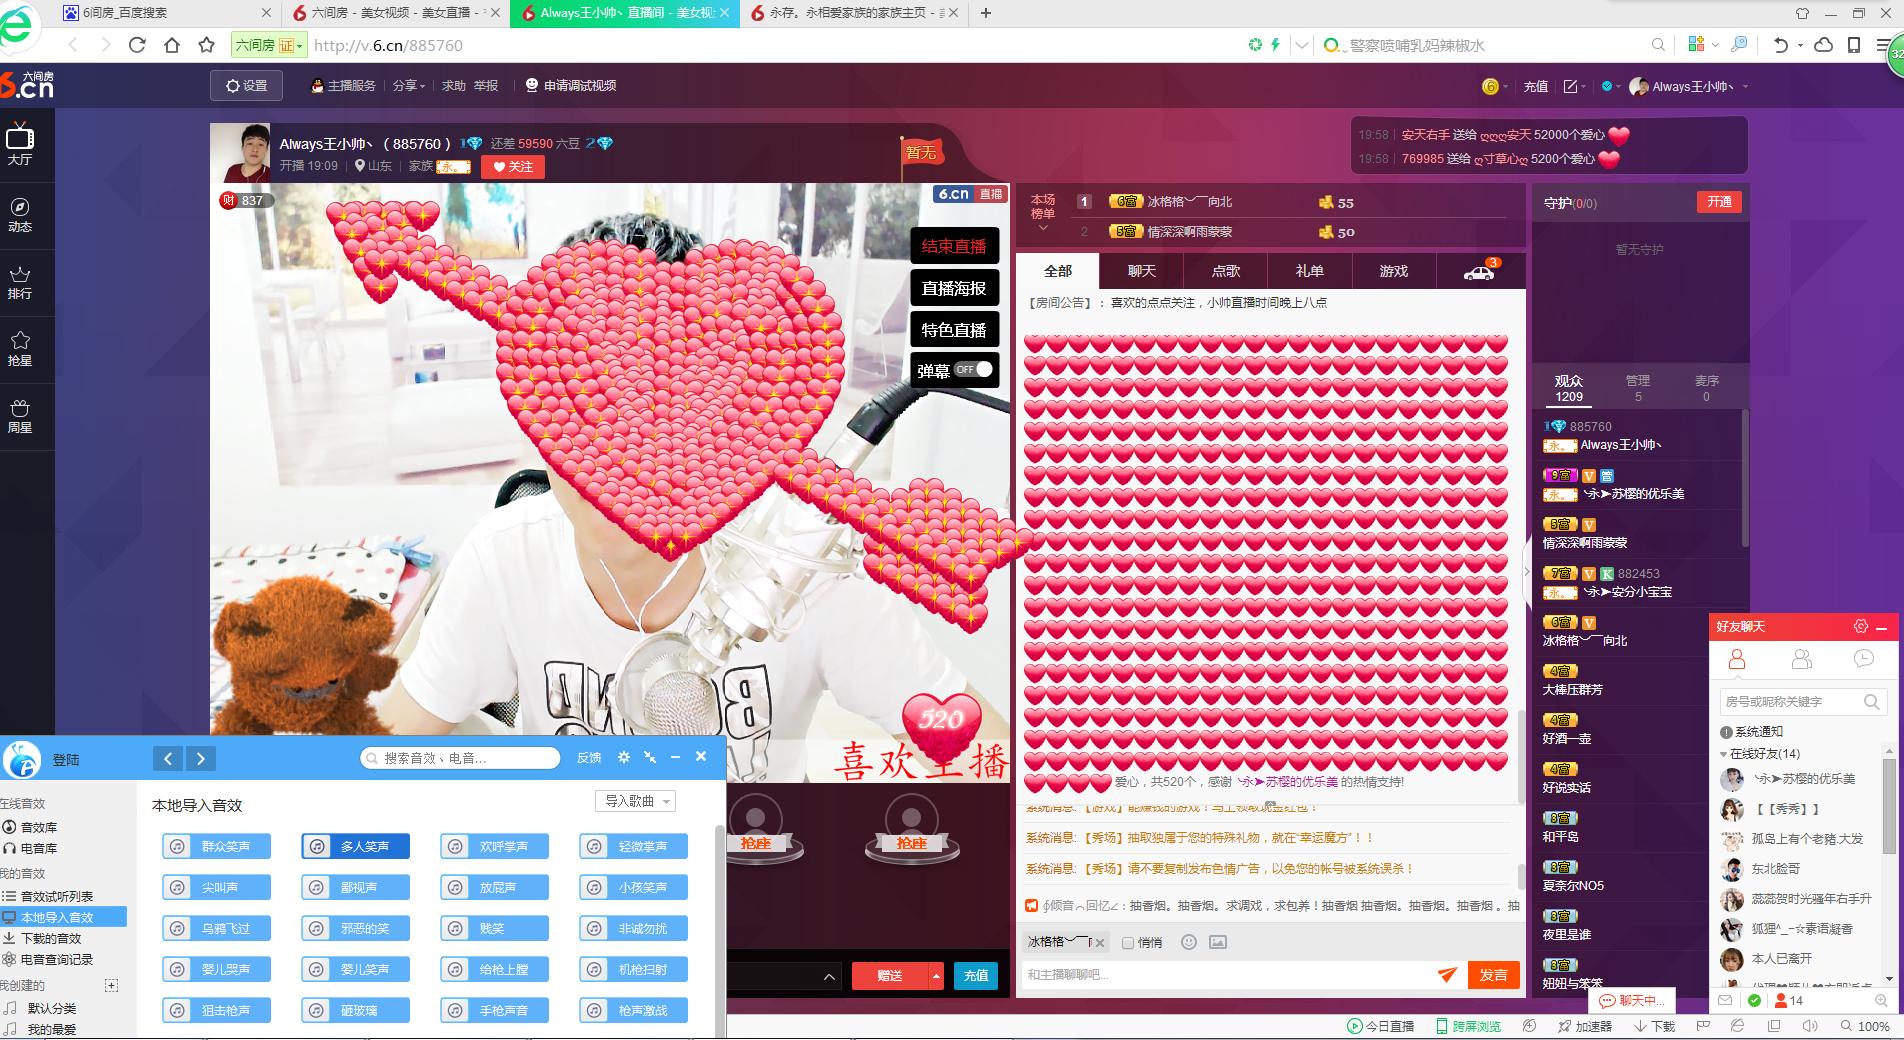Click the 直播海报 poster button

click(954, 288)
